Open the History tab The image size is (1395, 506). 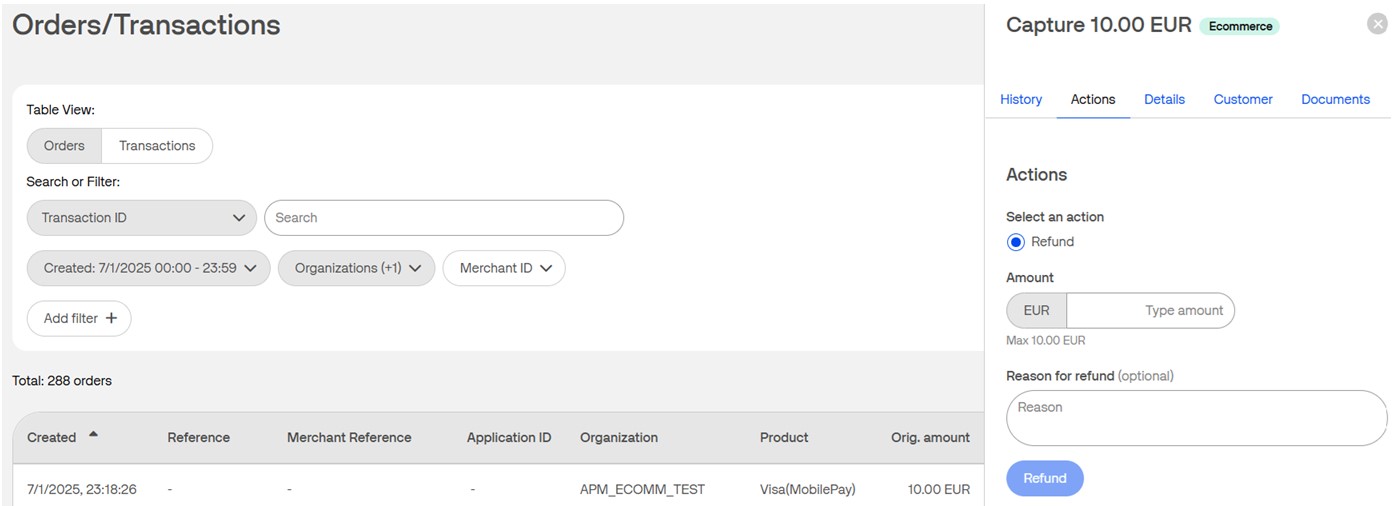[1021, 99]
